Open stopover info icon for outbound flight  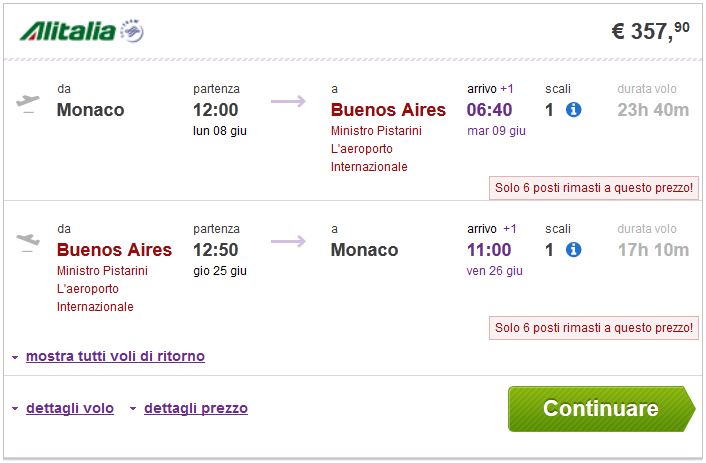[573, 109]
